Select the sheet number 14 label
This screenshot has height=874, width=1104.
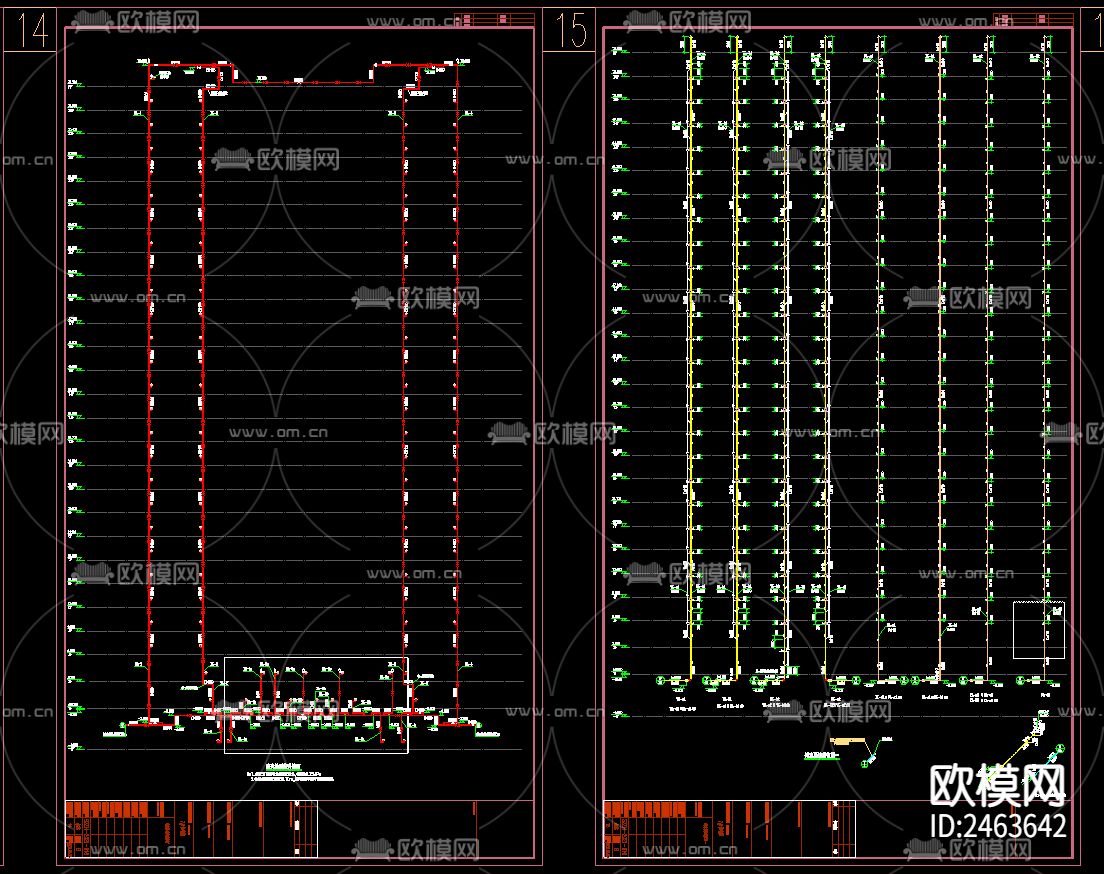(x=32, y=31)
